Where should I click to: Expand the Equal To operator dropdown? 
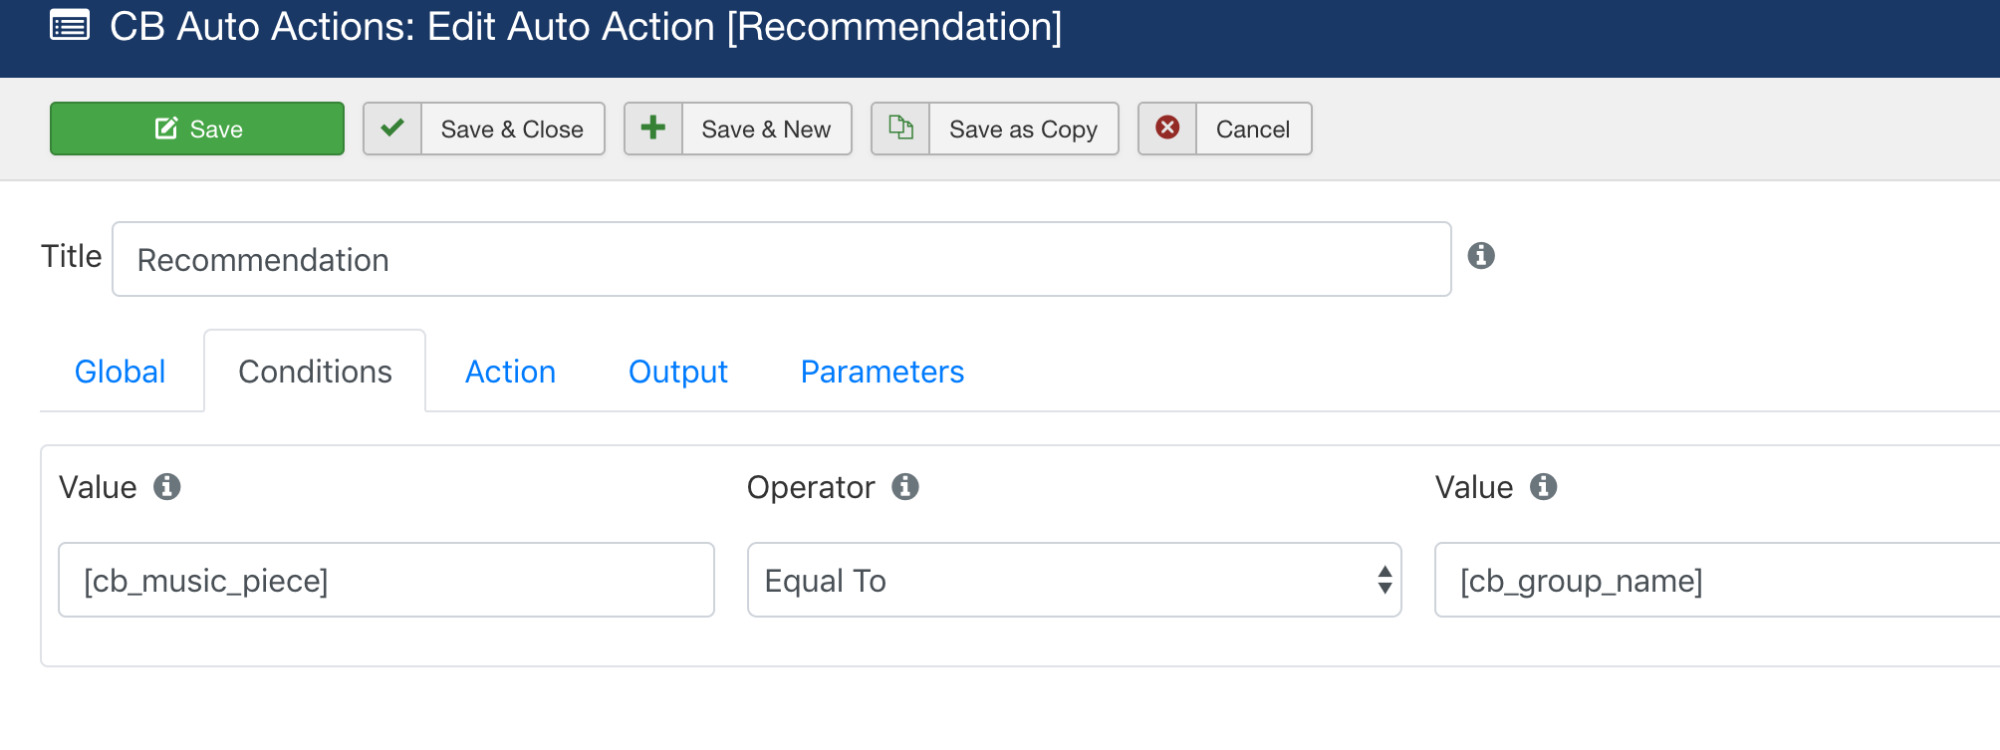(1074, 580)
